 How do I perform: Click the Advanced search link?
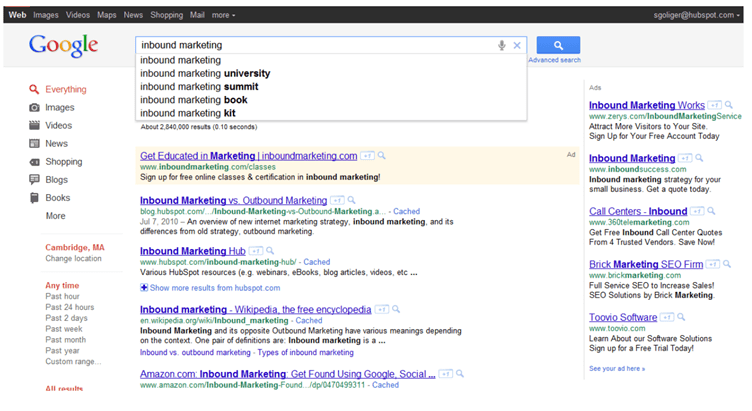554,60
